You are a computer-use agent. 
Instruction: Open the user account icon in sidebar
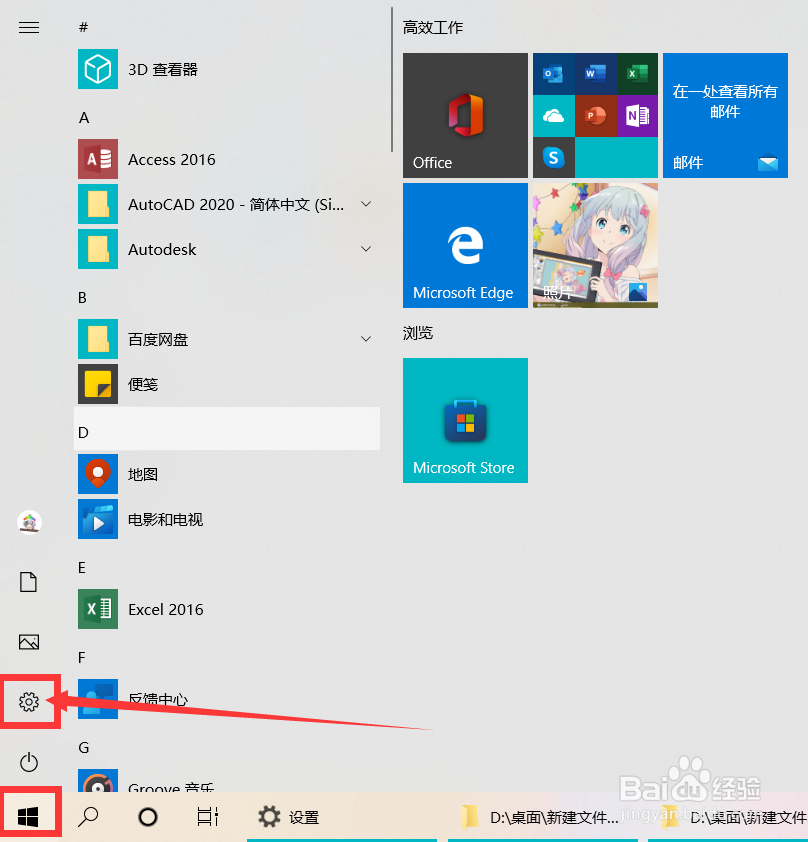click(x=29, y=522)
